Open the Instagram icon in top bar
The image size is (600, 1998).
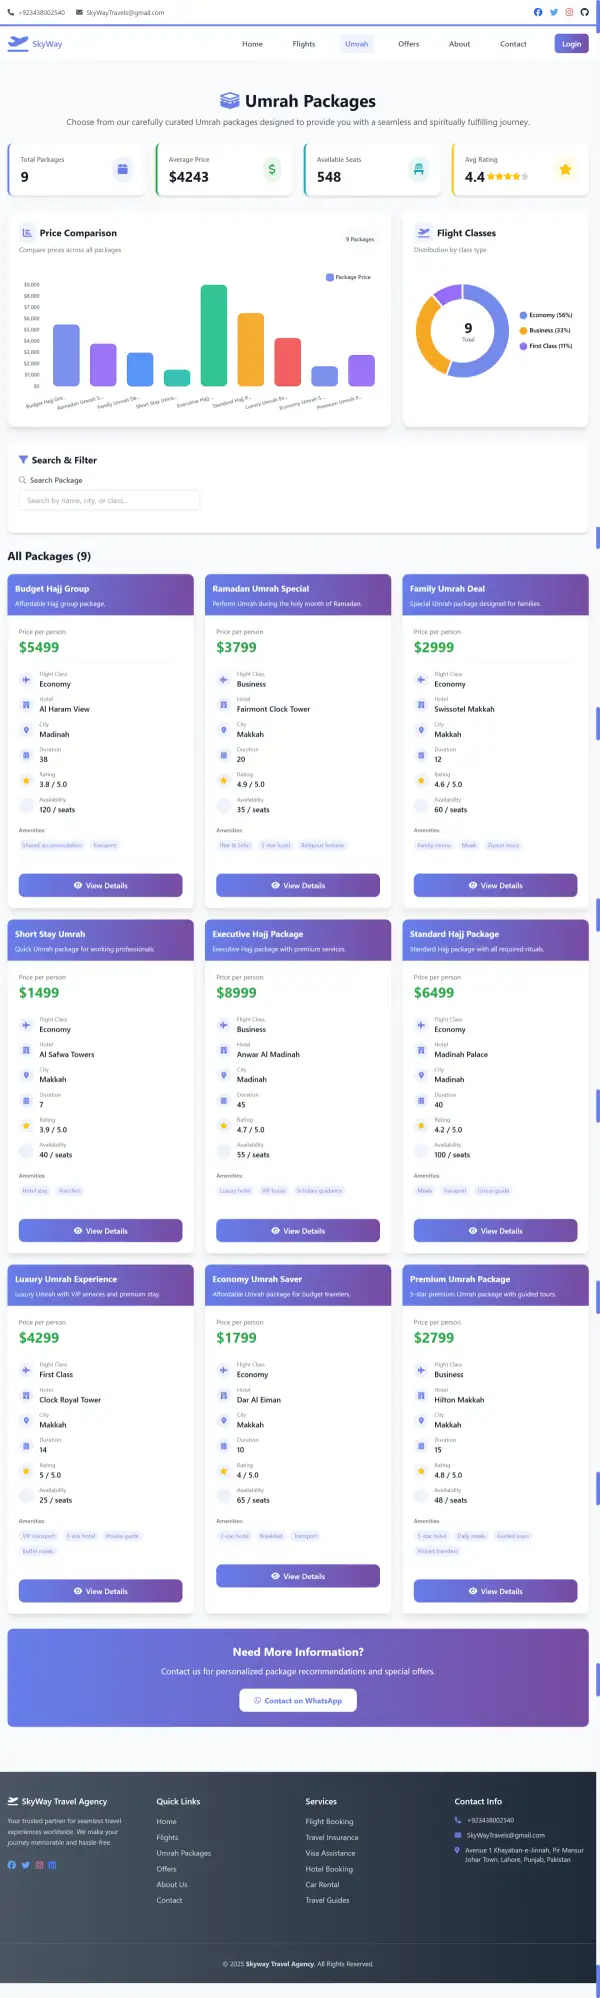click(569, 12)
